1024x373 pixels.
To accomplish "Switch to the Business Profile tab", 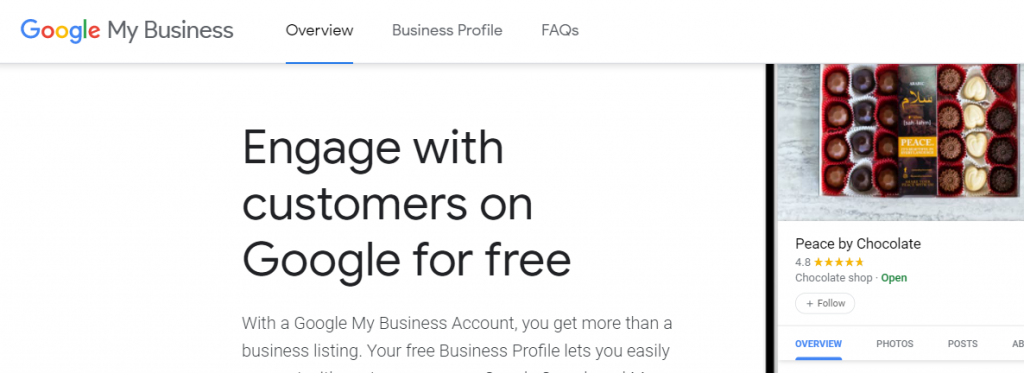I will pos(447,30).
